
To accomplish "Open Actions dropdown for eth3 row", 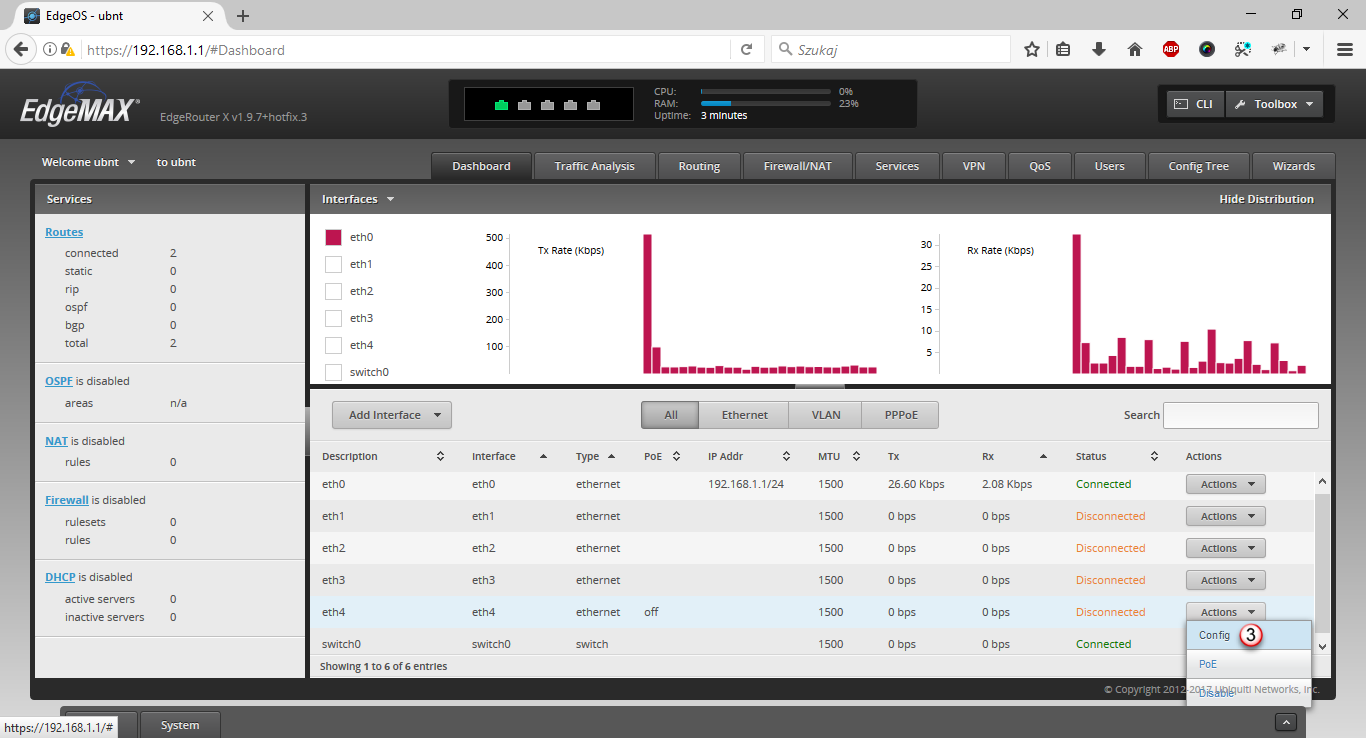I will click(x=1226, y=580).
